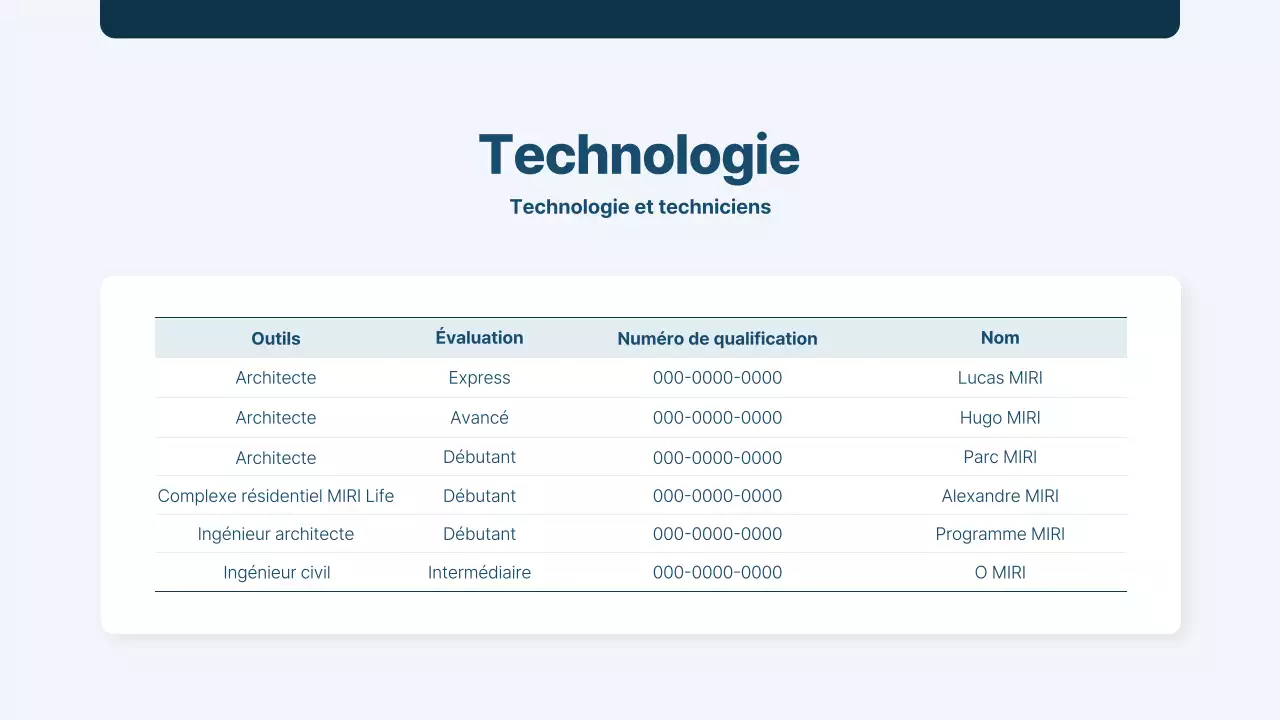
Task: Click "Débutant" in the Parc MIRI row
Action: (x=479, y=457)
